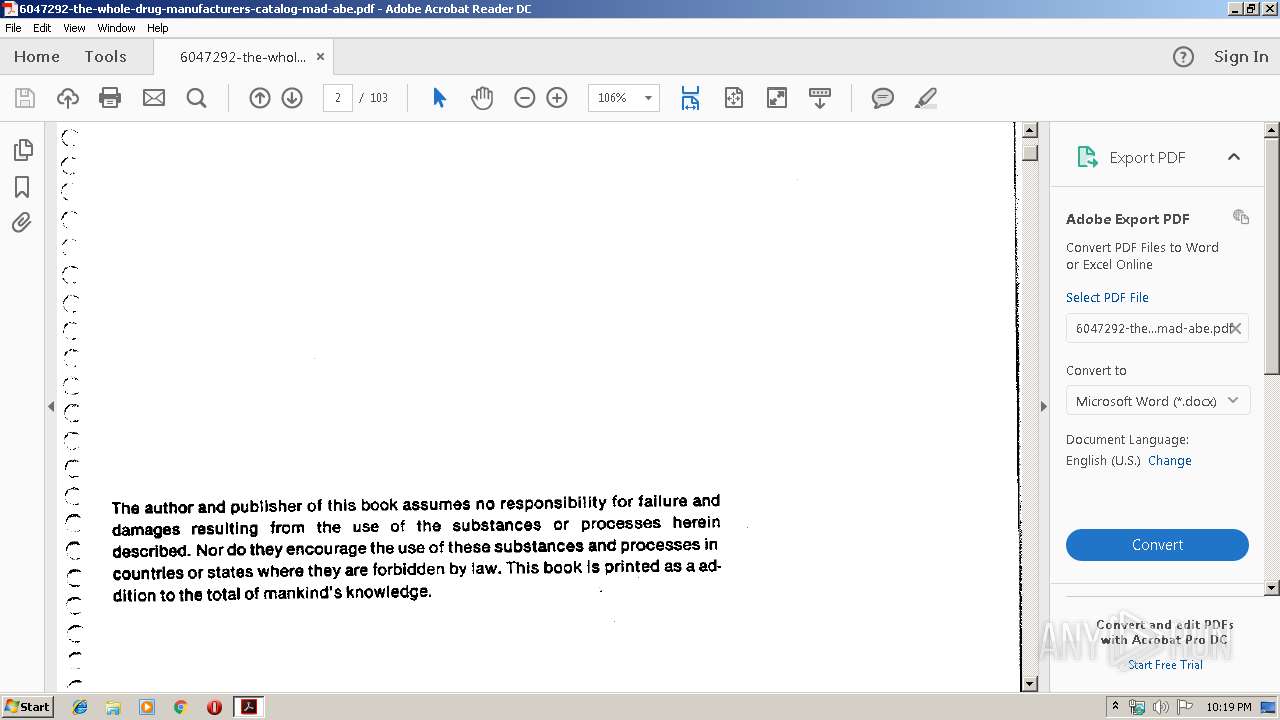
Task: Collapse the left navigation pane arrow
Action: coord(51,406)
